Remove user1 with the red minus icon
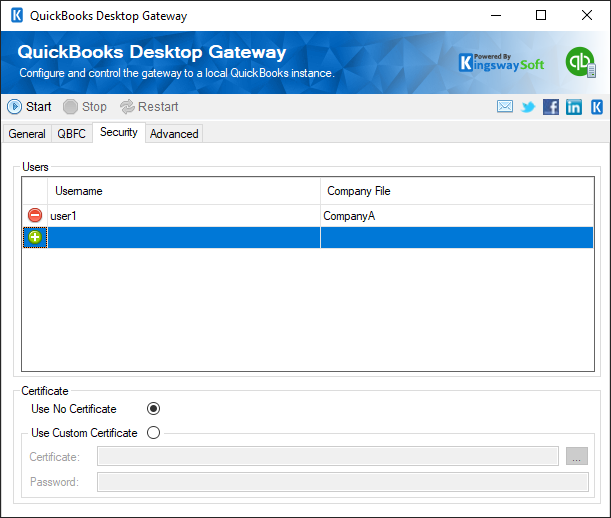This screenshot has width=611, height=518. click(x=35, y=215)
